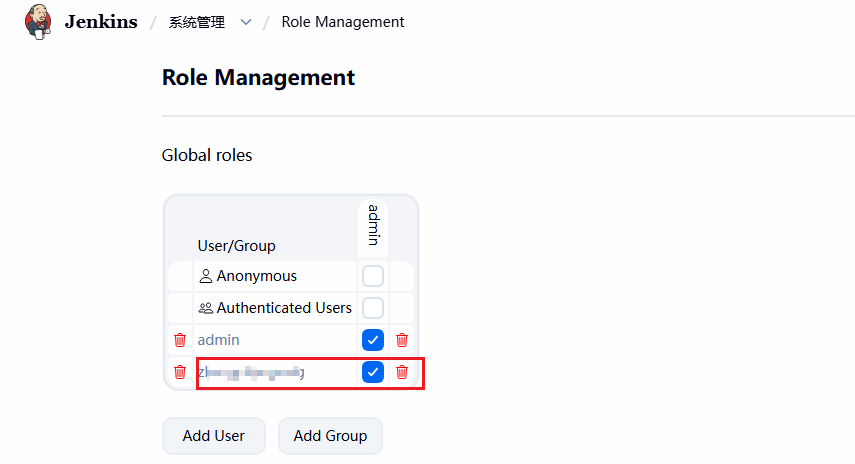Click the Anonymous row label
This screenshot has height=464, width=855.
pyautogui.click(x=256, y=276)
